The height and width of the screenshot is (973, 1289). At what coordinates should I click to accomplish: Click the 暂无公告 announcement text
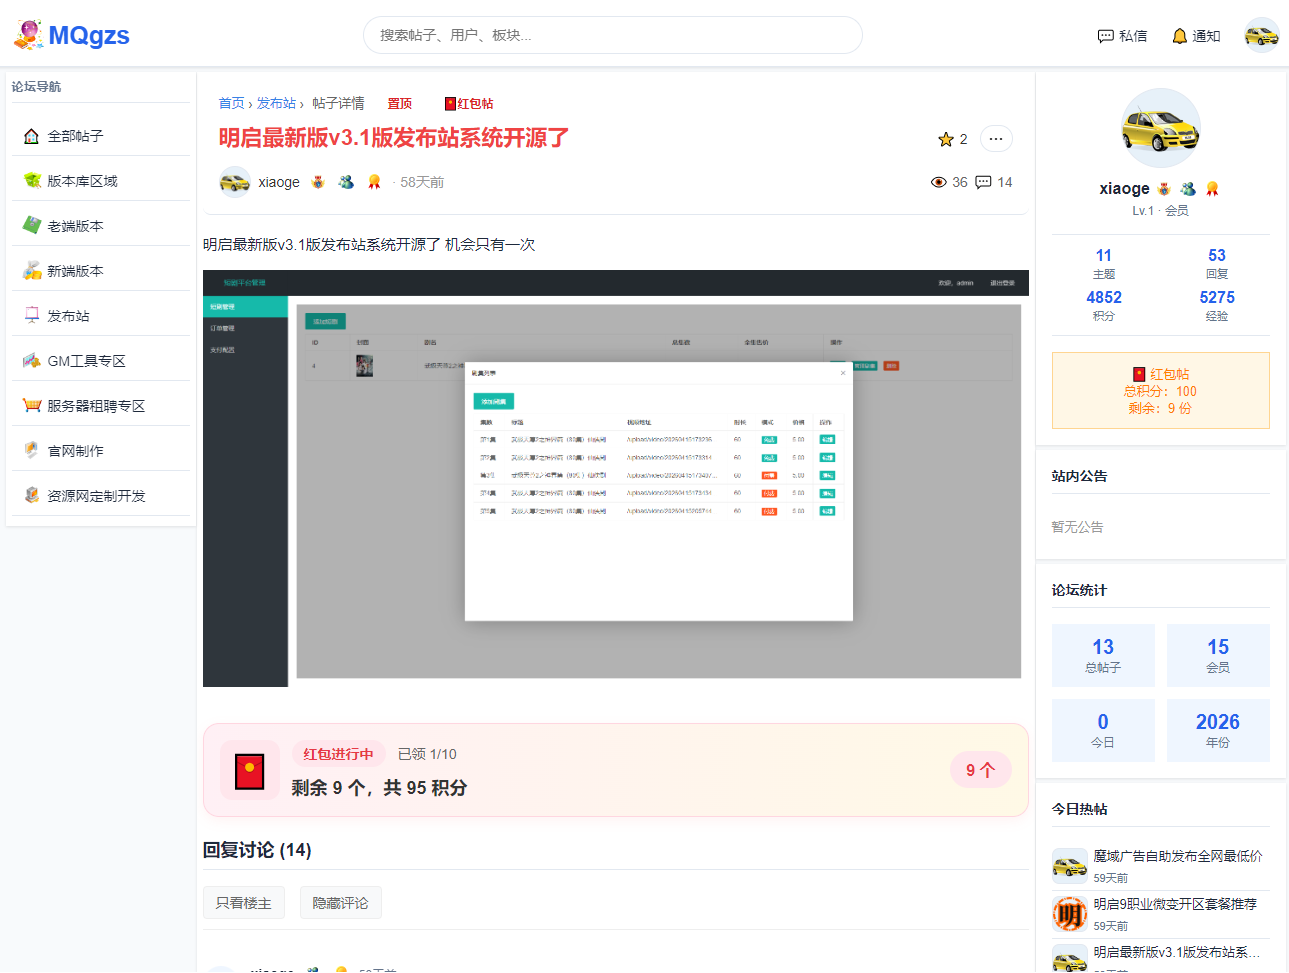point(1078,527)
